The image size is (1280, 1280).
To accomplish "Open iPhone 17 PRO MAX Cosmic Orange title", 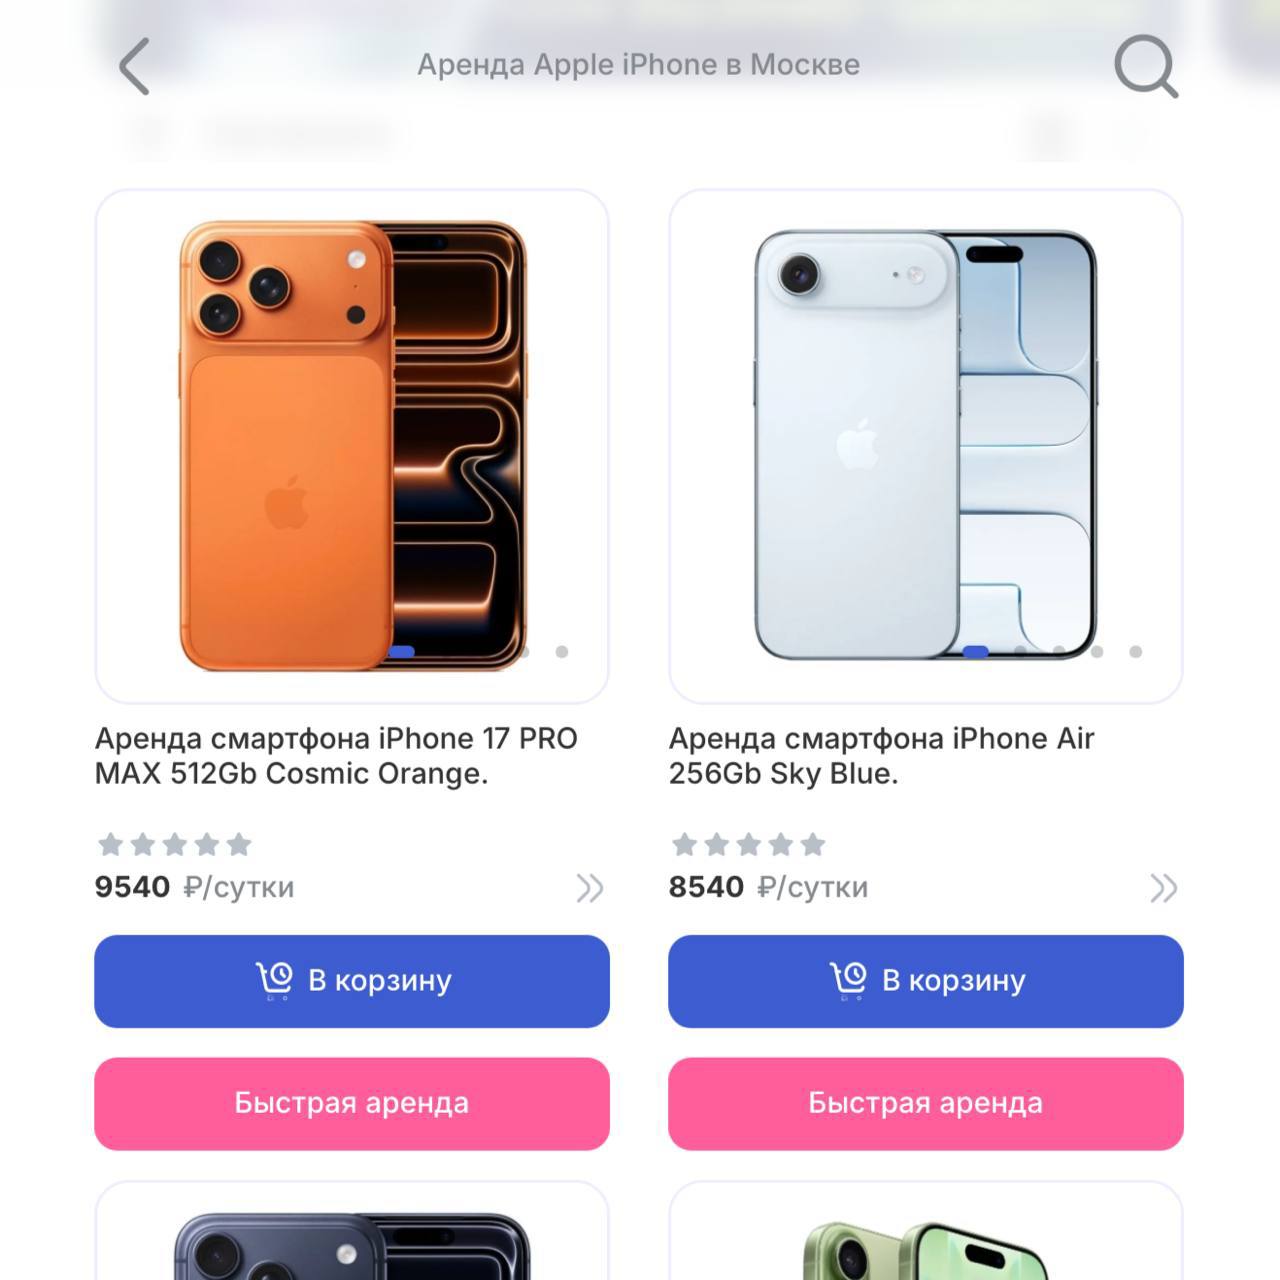I will (336, 756).
